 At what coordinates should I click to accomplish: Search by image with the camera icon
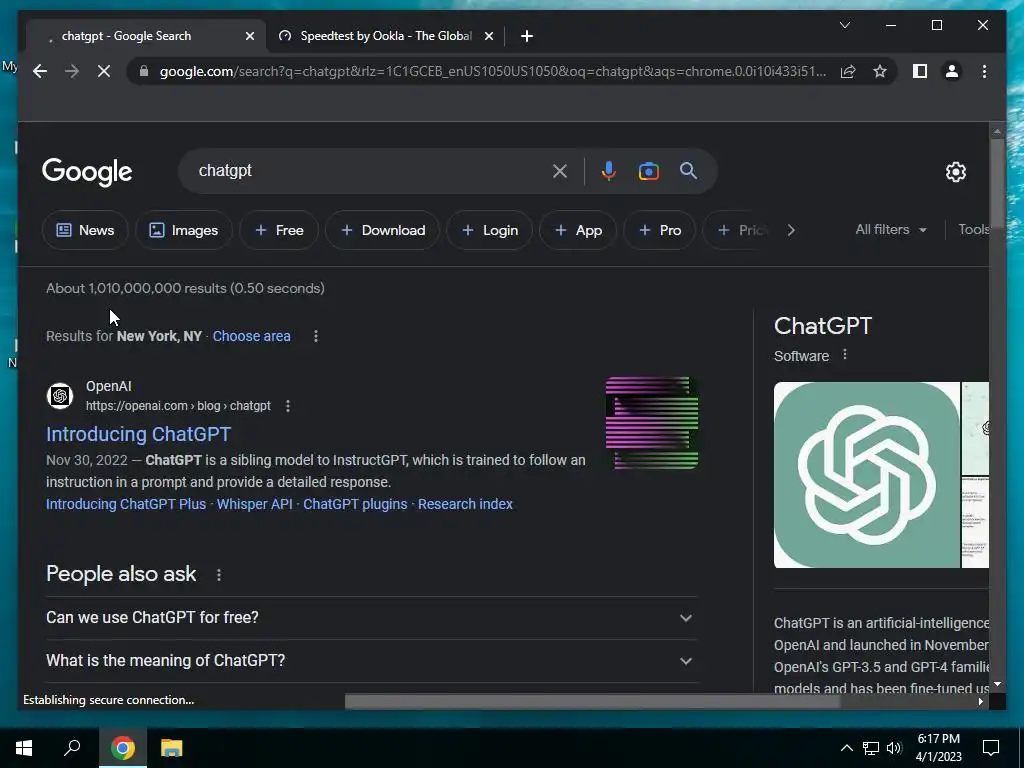[x=648, y=171]
